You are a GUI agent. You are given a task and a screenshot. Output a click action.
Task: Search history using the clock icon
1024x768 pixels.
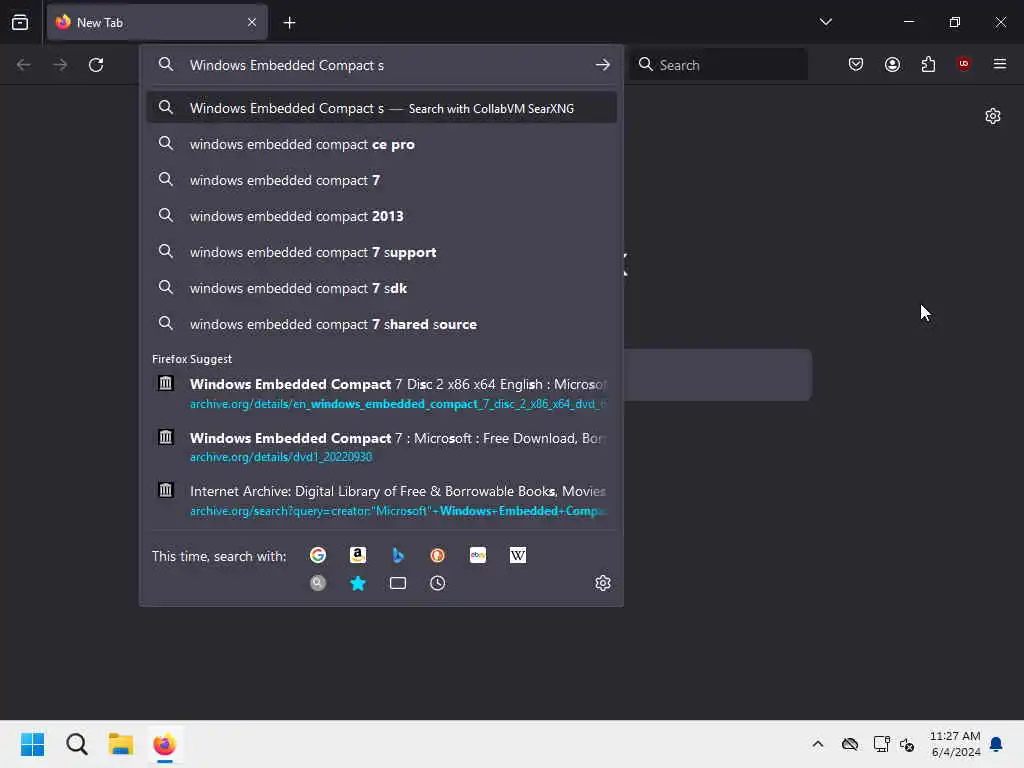pos(438,583)
